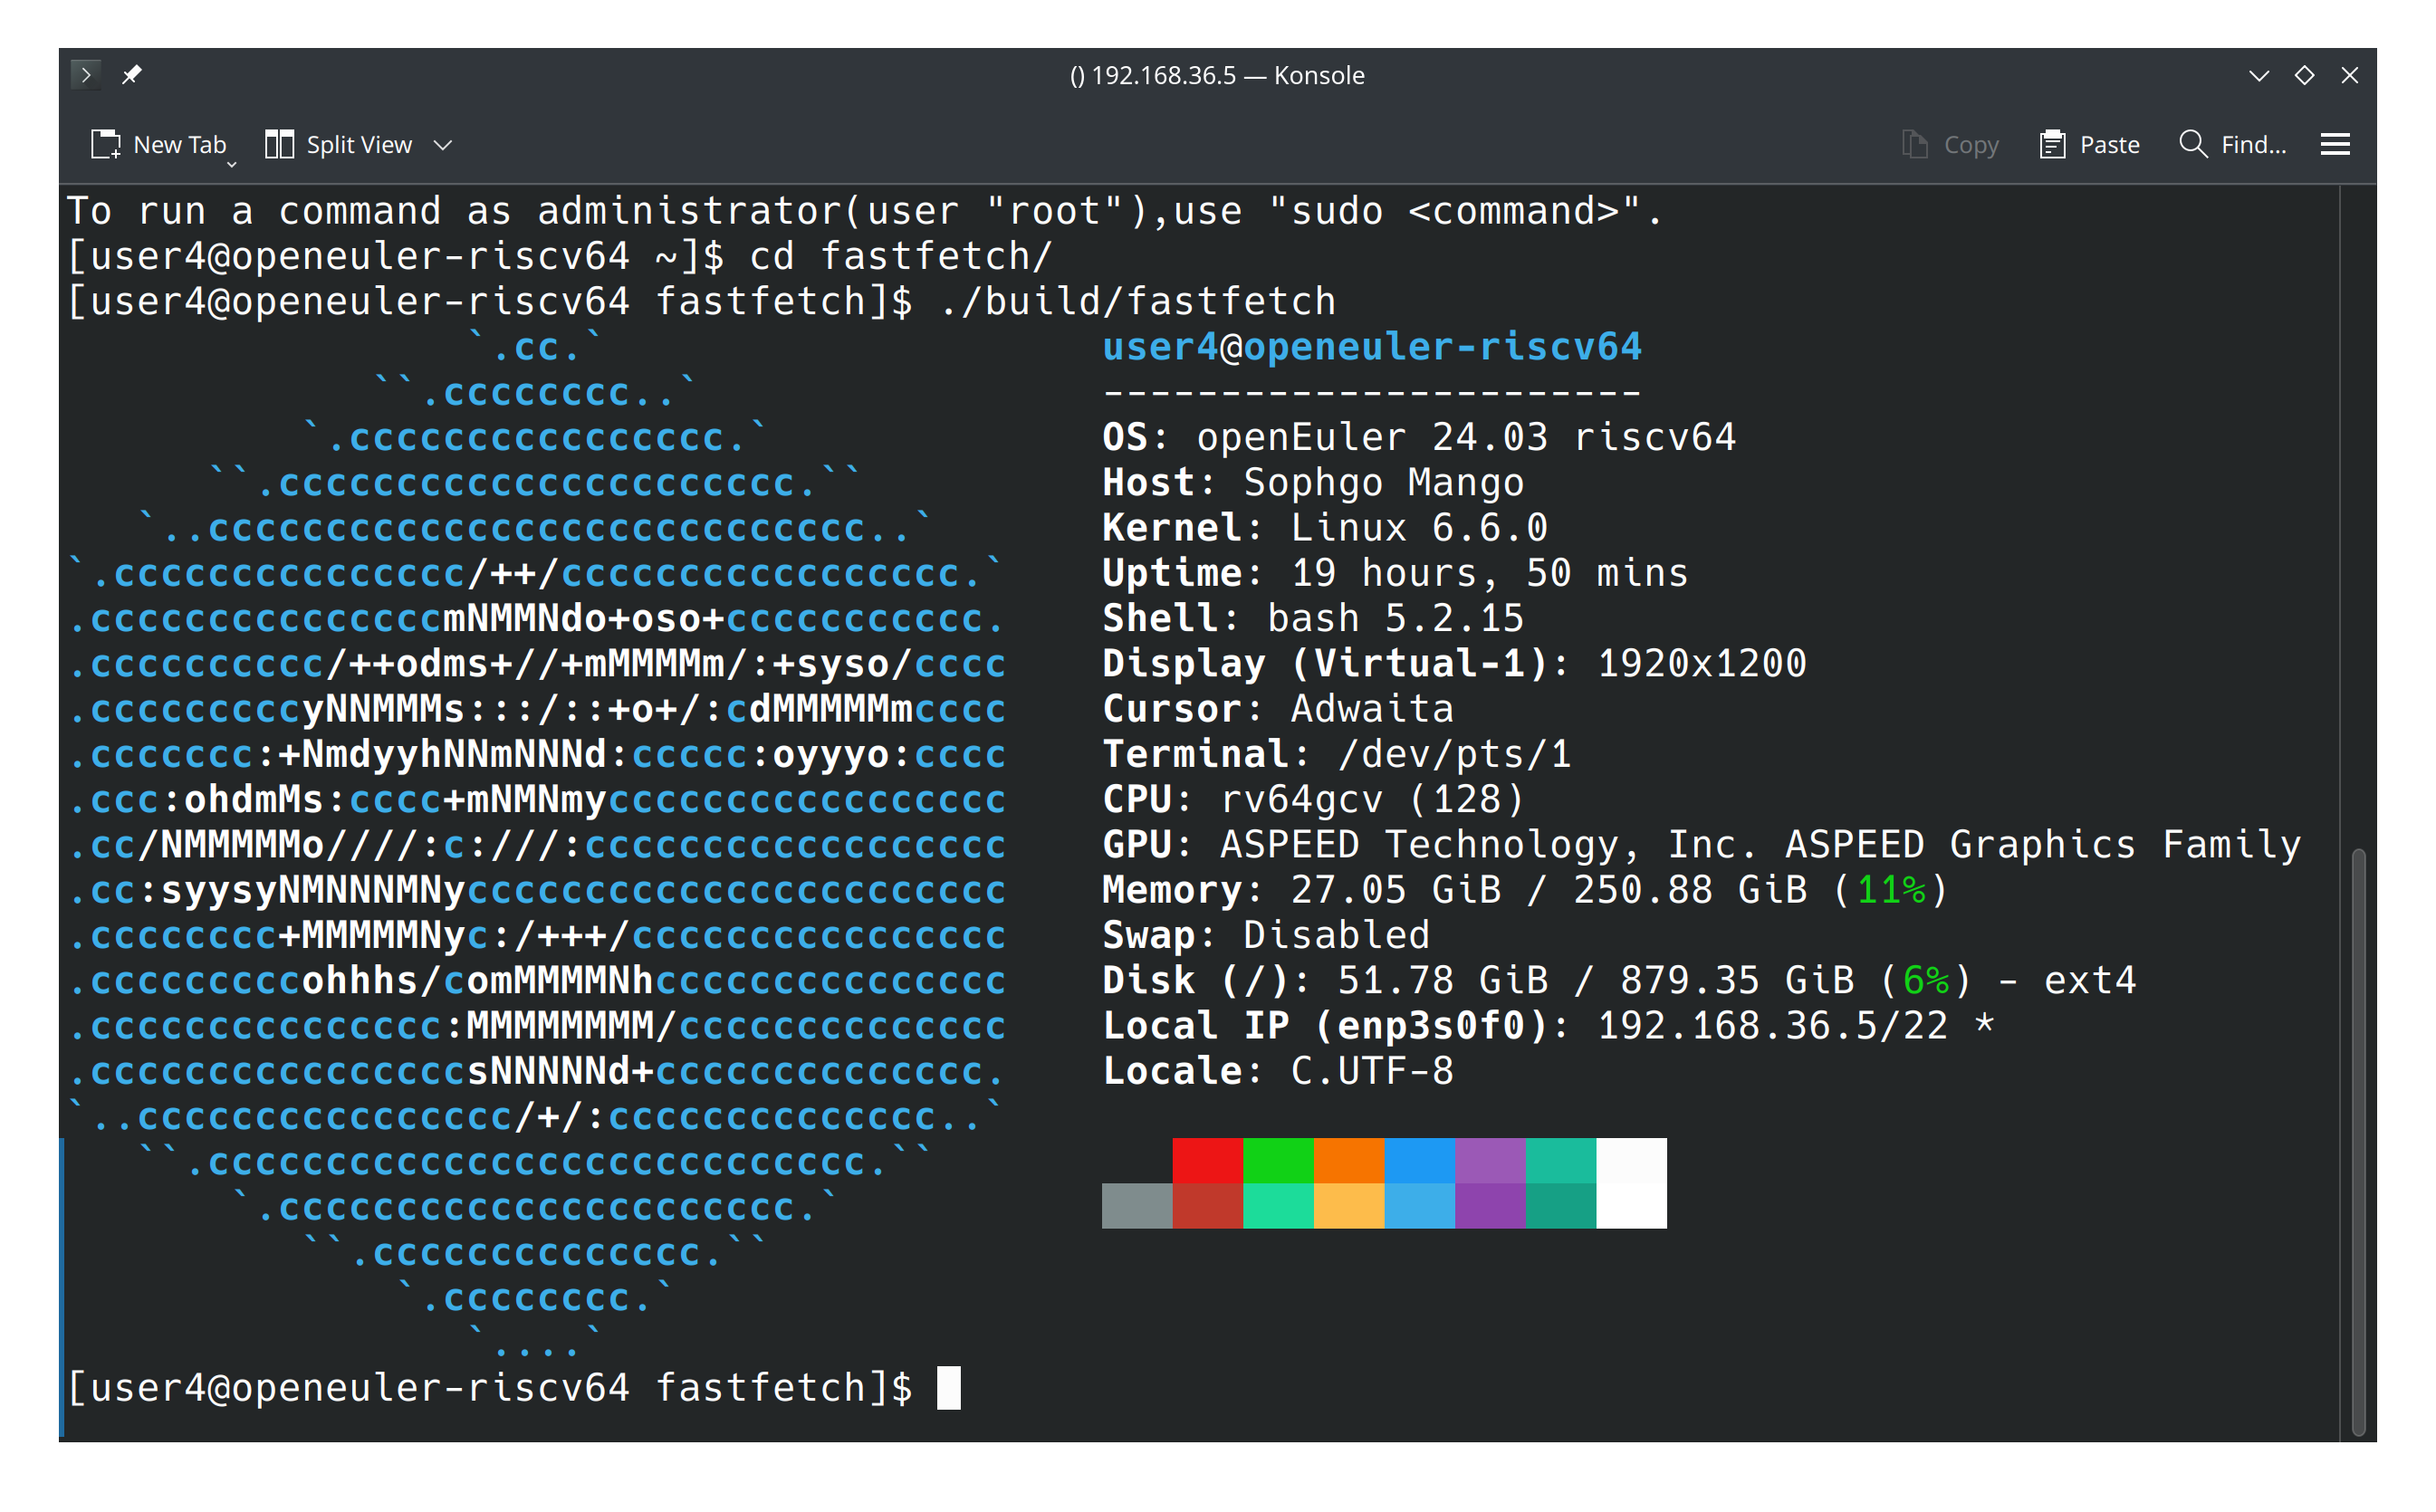
Task: Click the GPU ASPEED Technology line
Action: [1701, 844]
